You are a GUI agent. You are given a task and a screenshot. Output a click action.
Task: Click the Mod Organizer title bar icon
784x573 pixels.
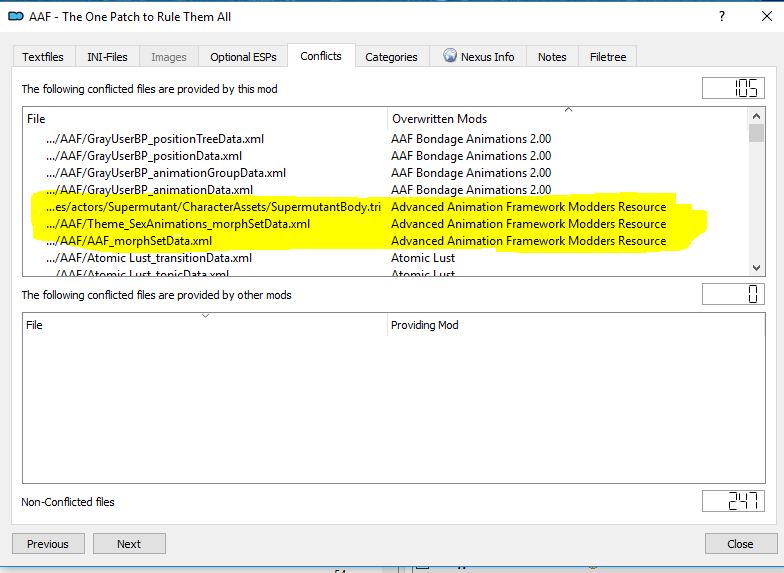pos(16,16)
